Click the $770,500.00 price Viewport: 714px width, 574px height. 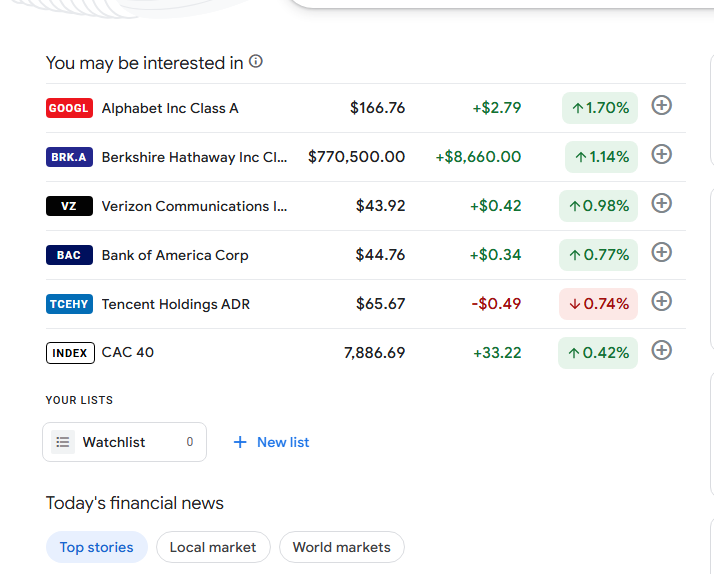357,157
